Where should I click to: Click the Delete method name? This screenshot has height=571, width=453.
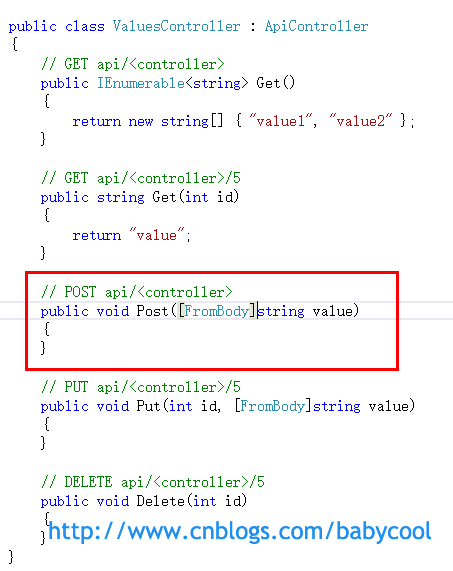click(161, 501)
